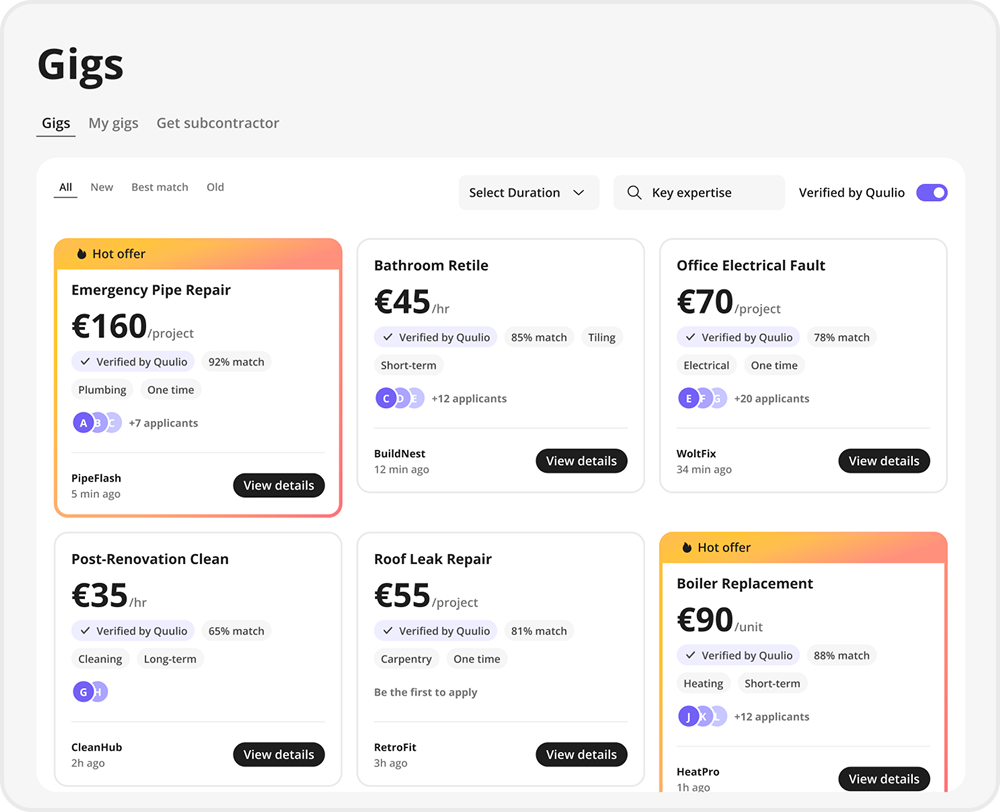Click the Plumbing tag on Emergency Pipe Repair
The width and height of the screenshot is (1000, 812).
tap(103, 390)
